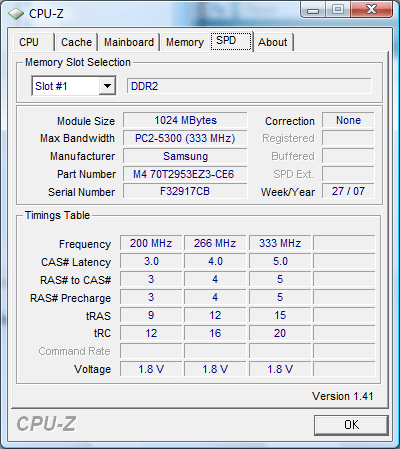Viewport: 400px width, 449px height.
Task: Click the tRC value 16
Action: (x=215, y=333)
